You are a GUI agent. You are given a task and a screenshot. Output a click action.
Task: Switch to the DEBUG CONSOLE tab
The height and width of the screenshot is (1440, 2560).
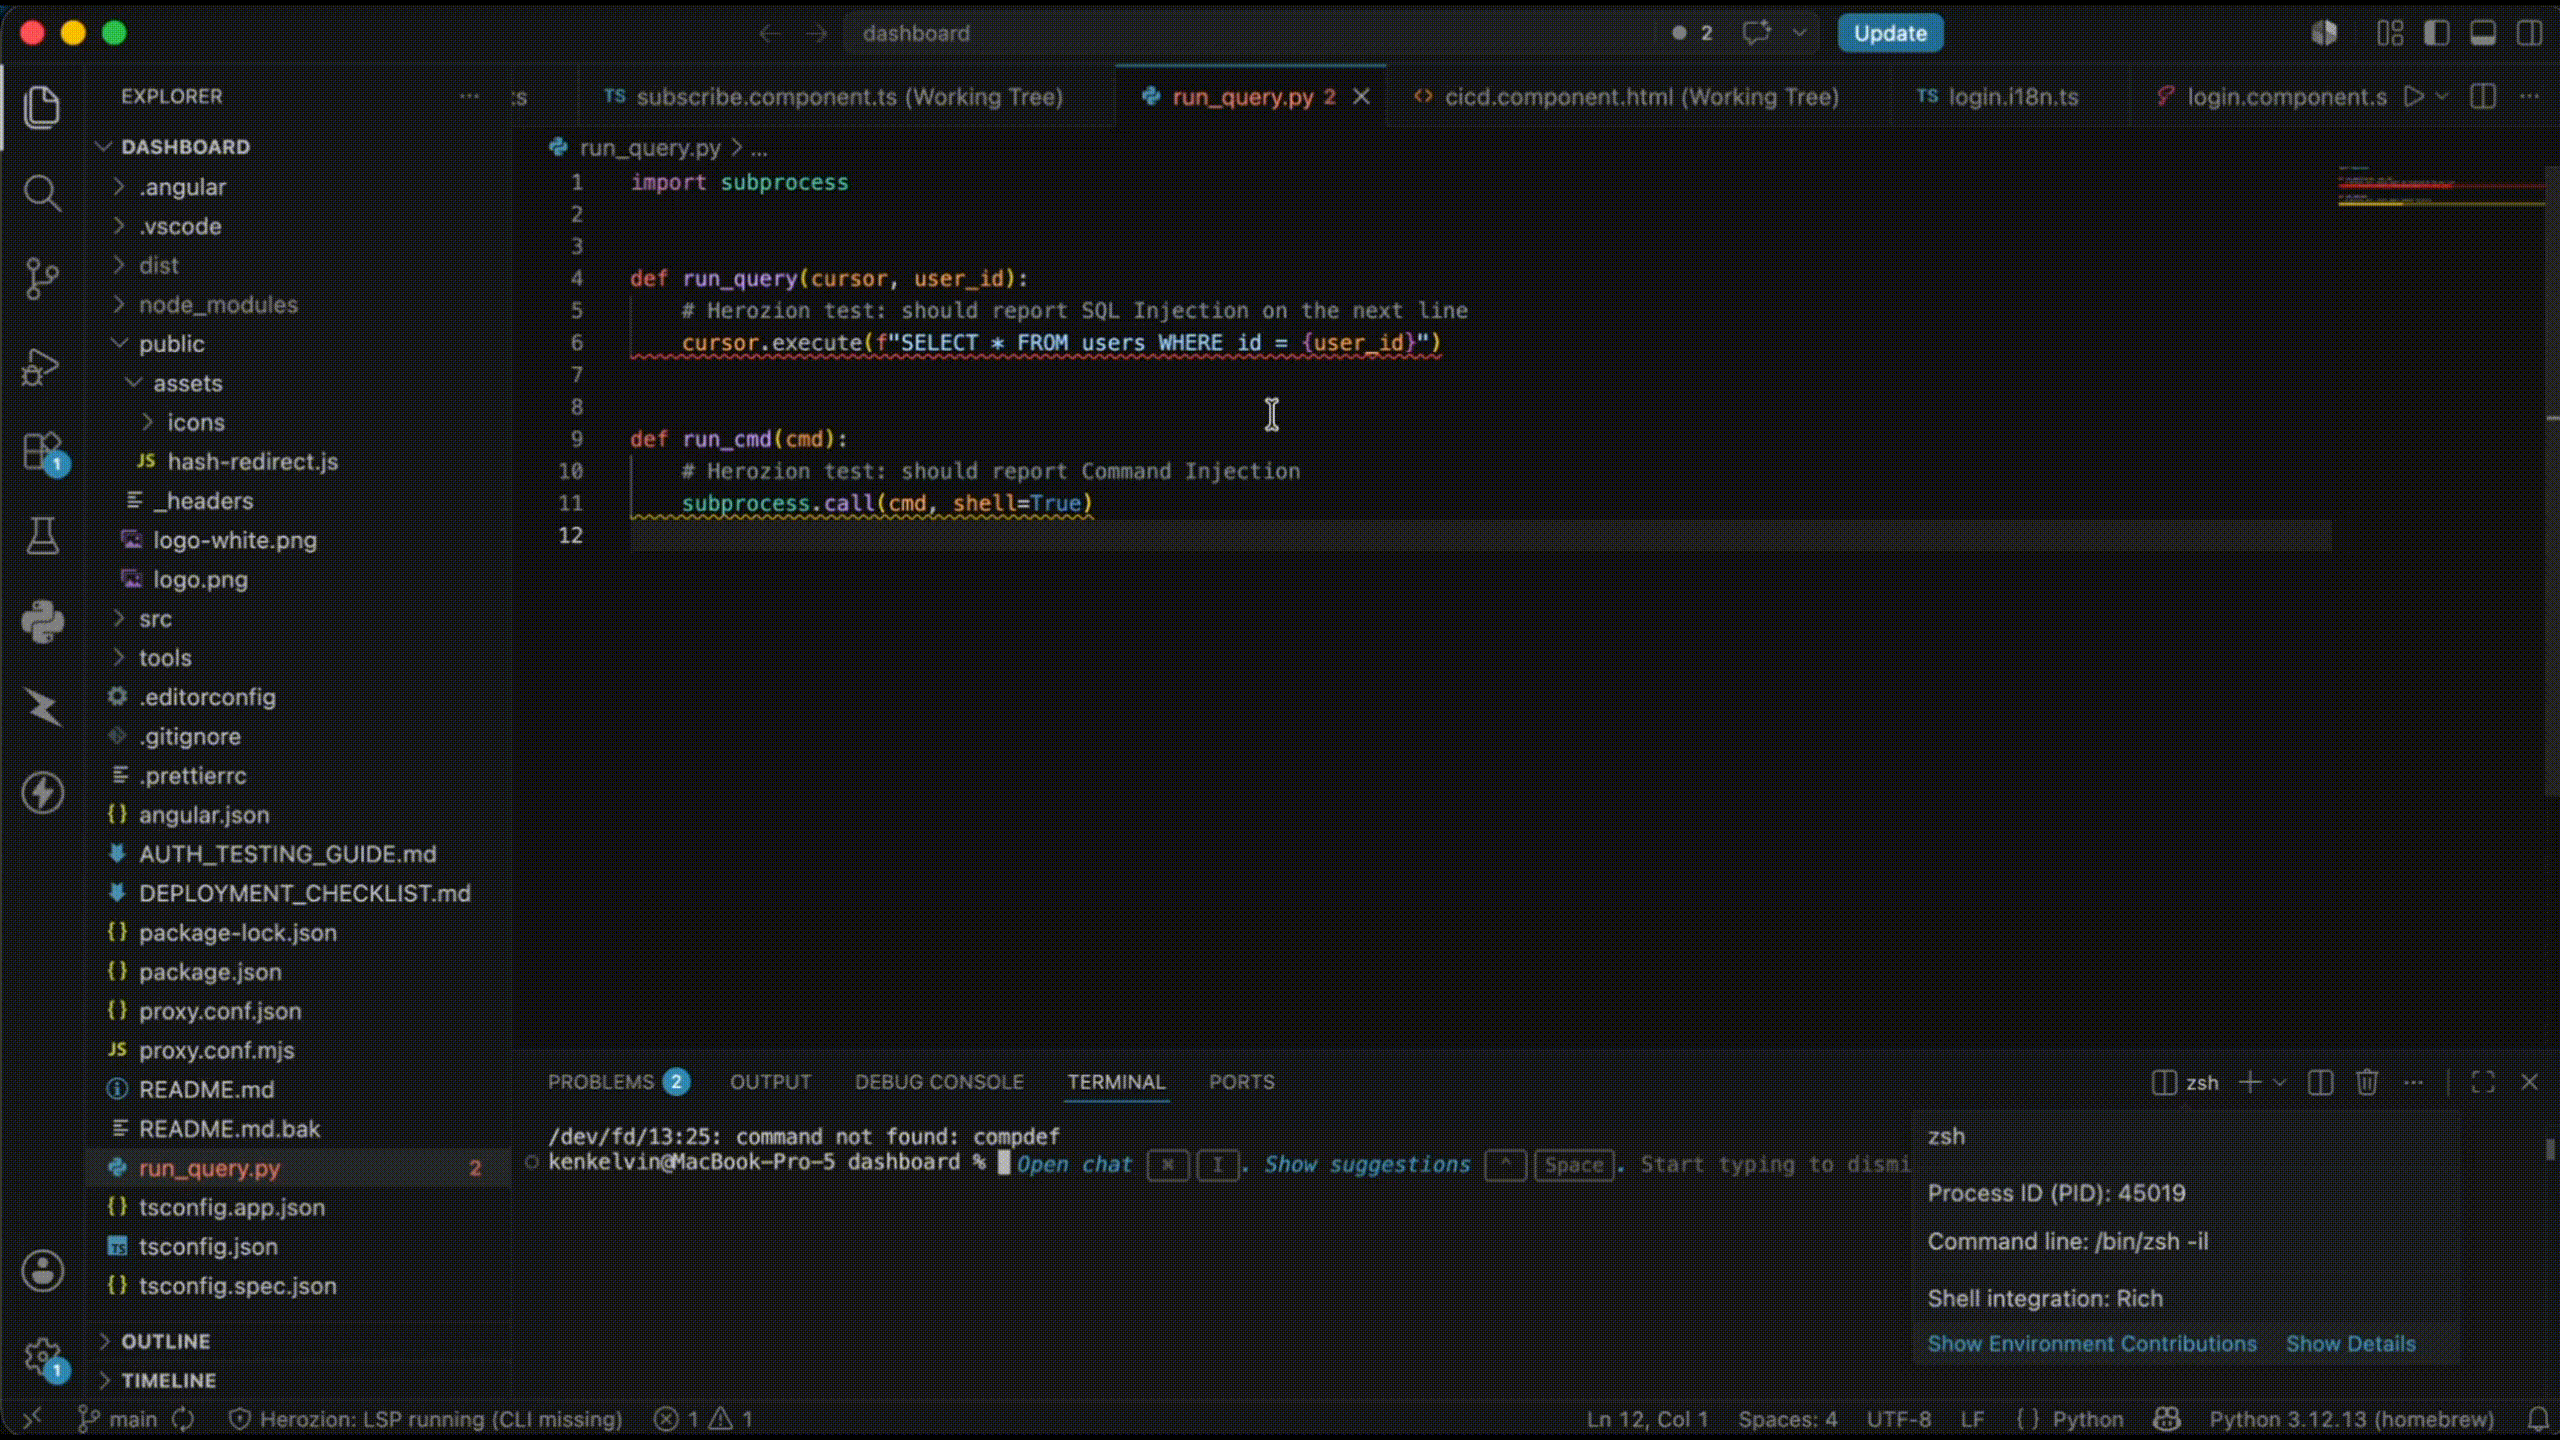point(939,1082)
